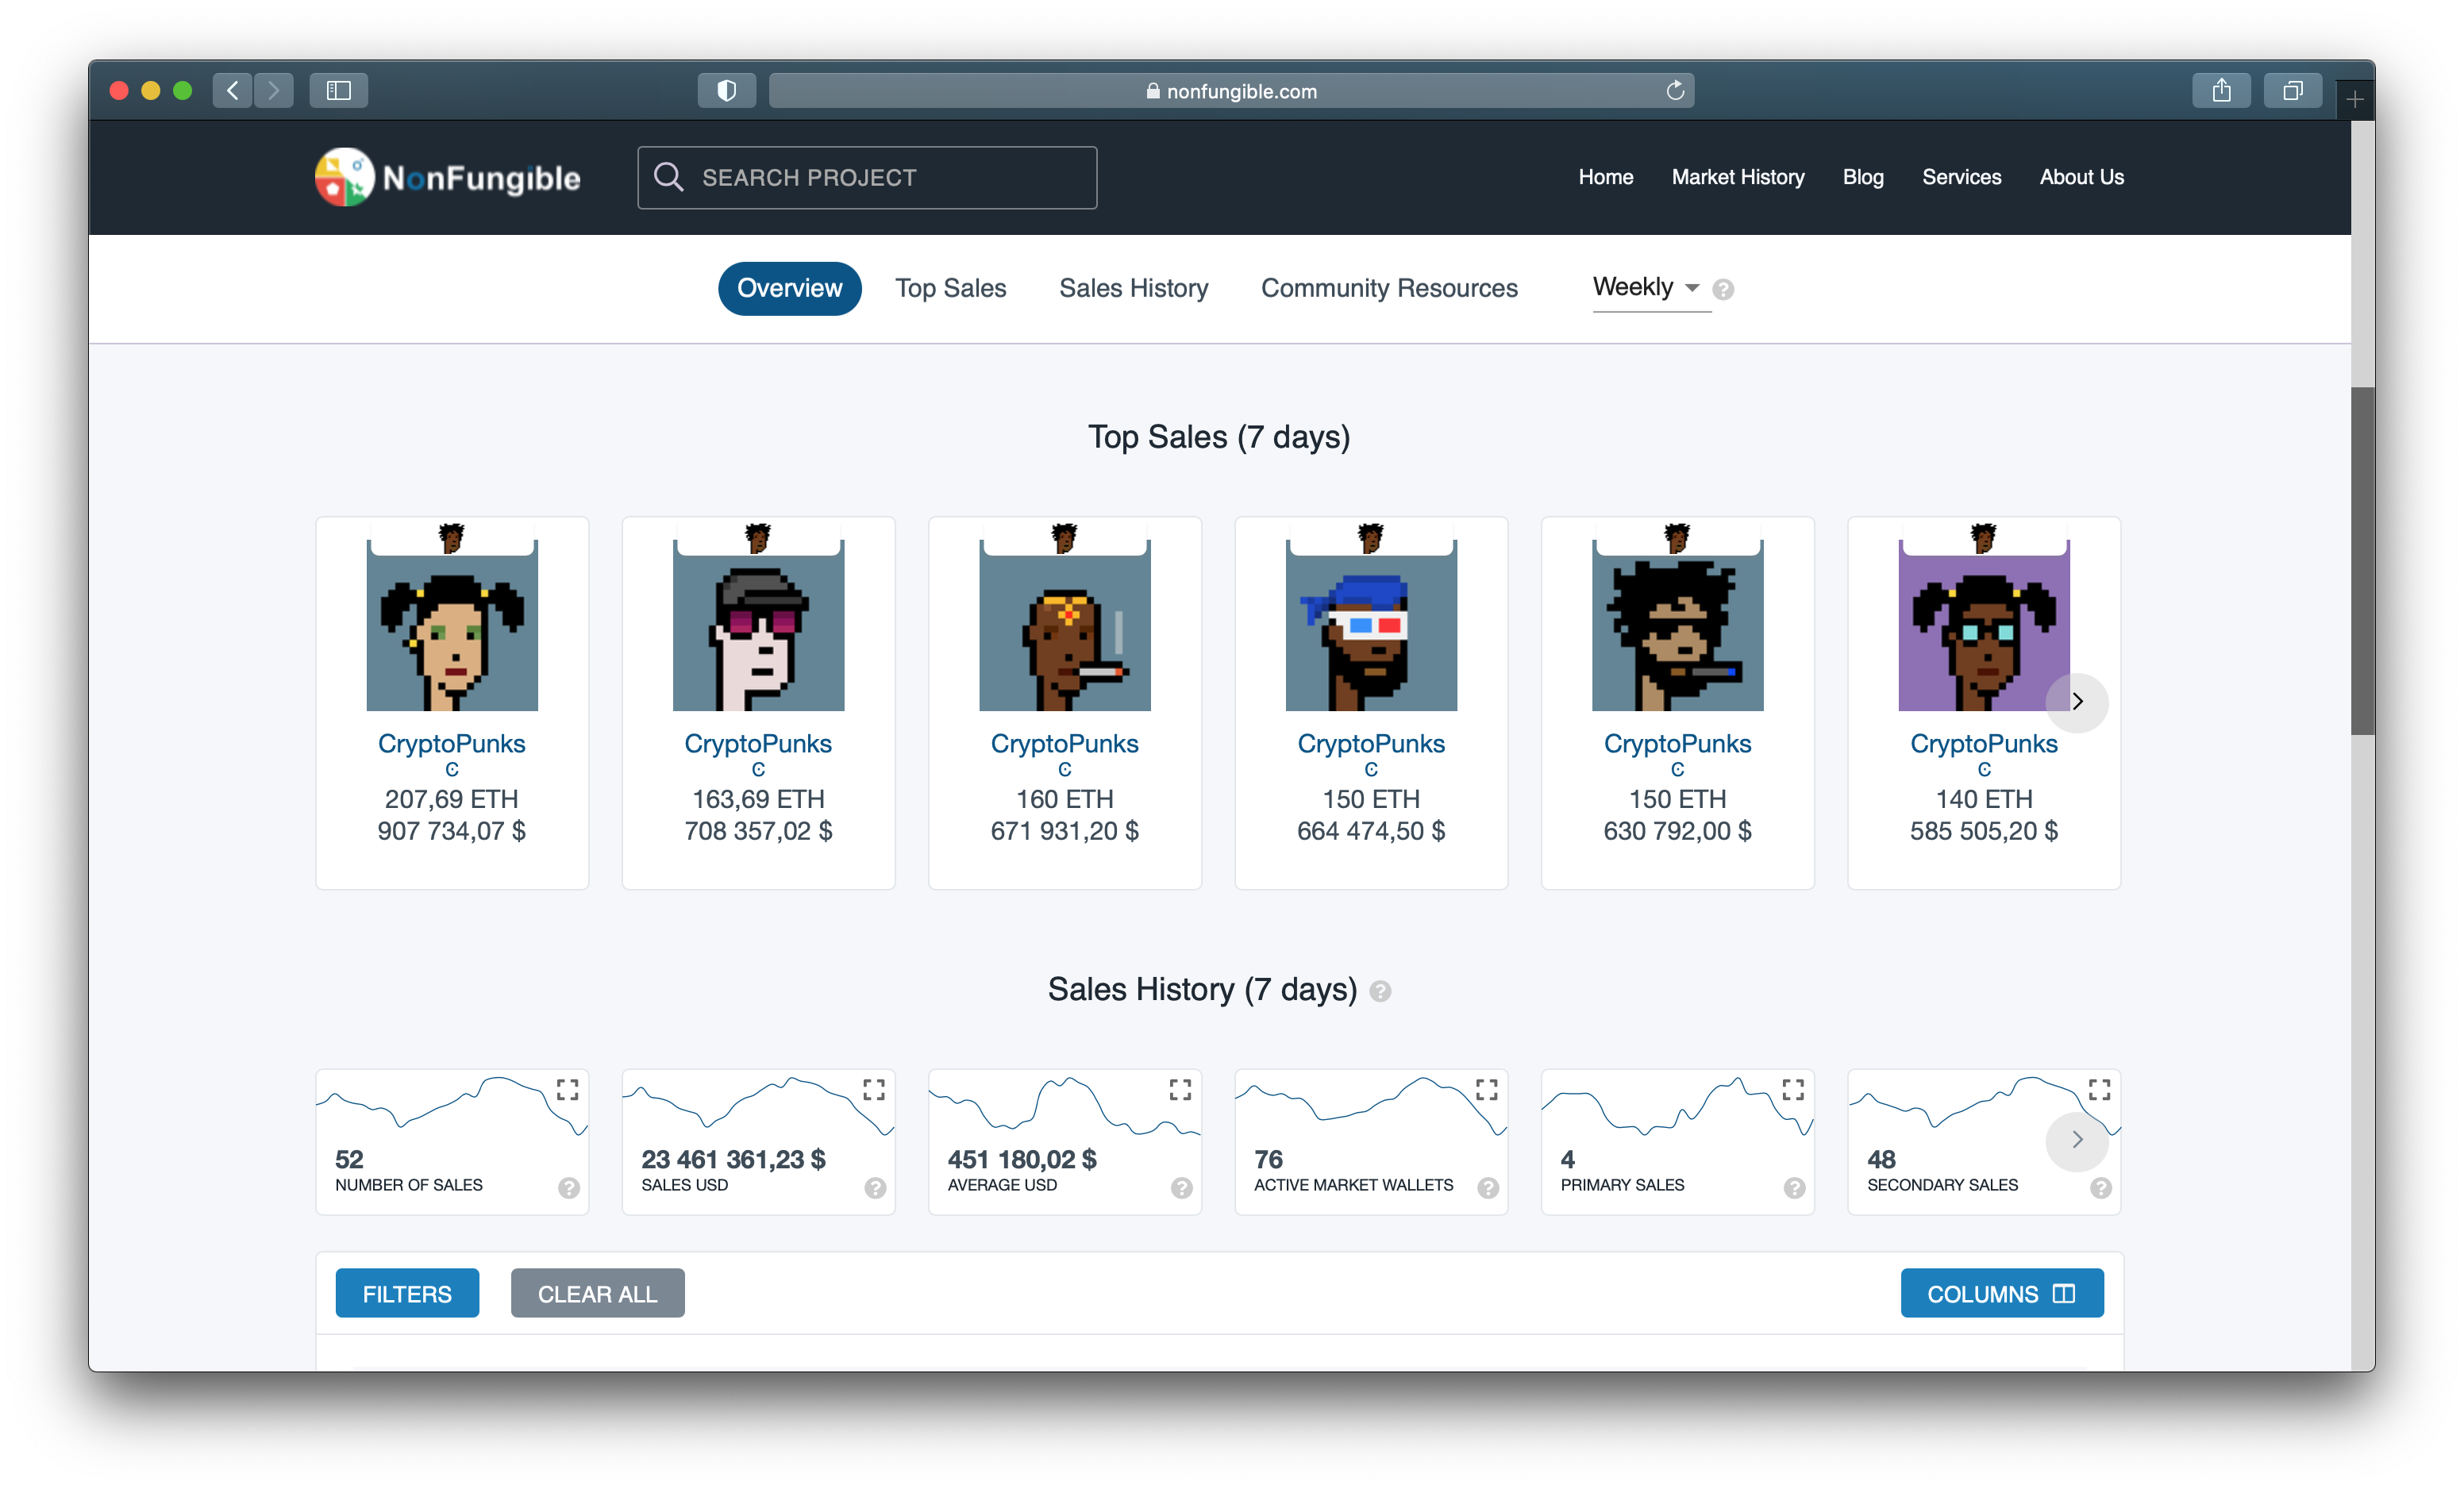Click help icon on Primary Sales card
Viewport: 2464px width, 1489px height.
(1795, 1187)
